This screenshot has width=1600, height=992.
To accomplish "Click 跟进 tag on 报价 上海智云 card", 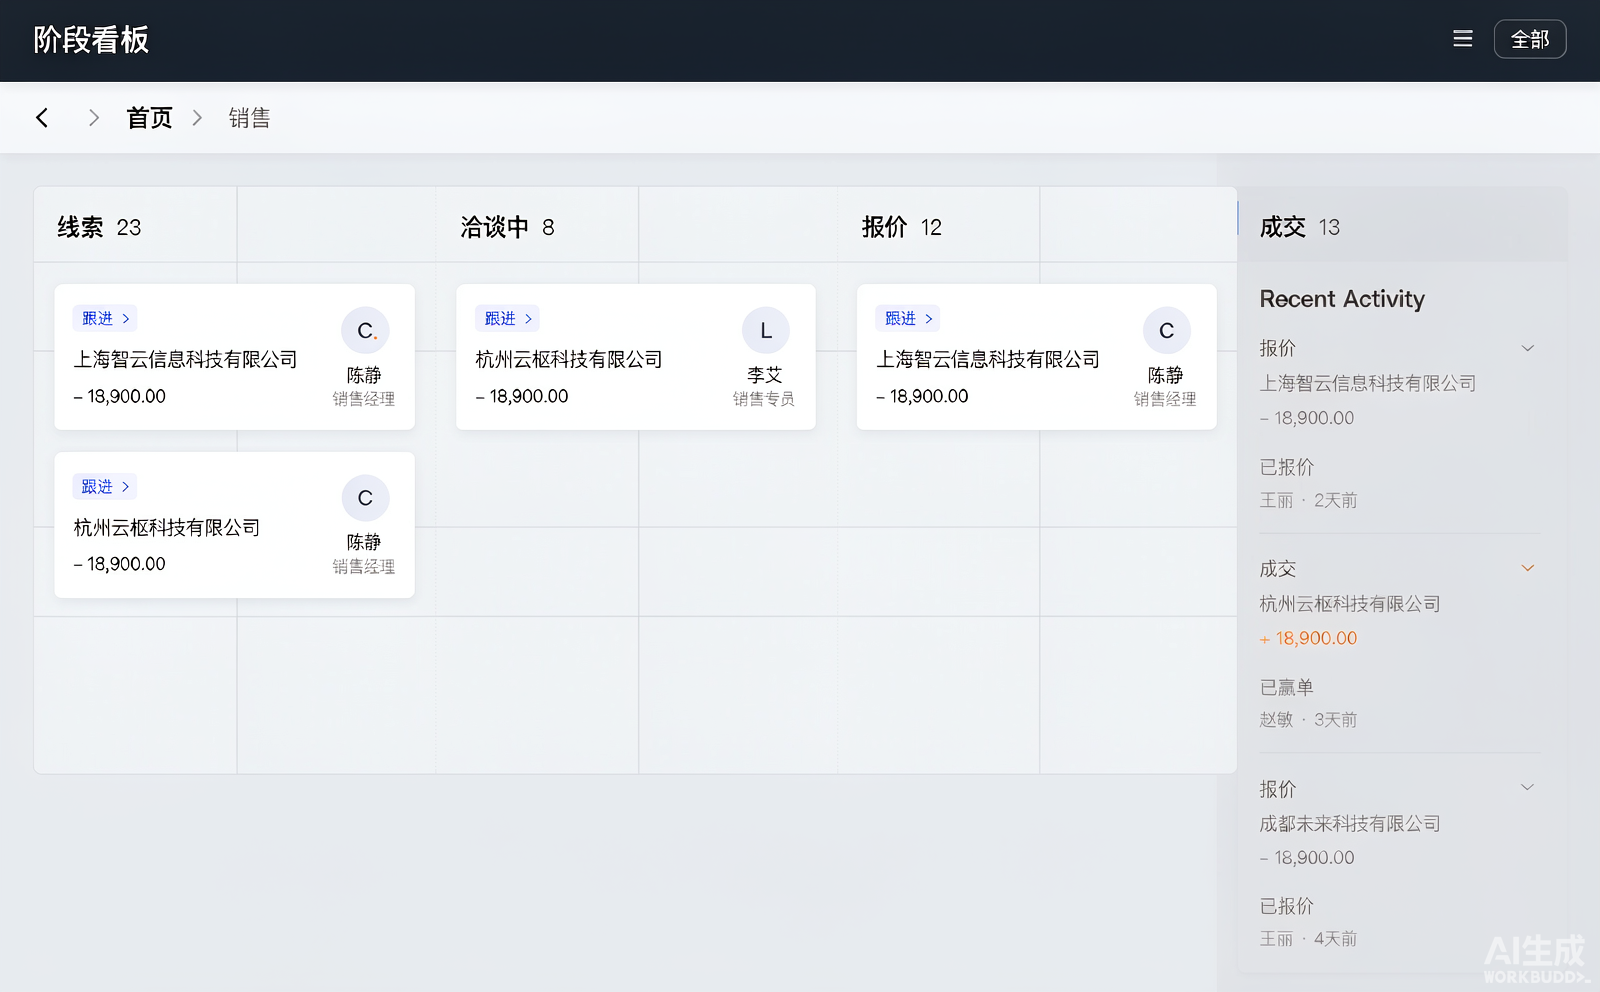I will (908, 318).
